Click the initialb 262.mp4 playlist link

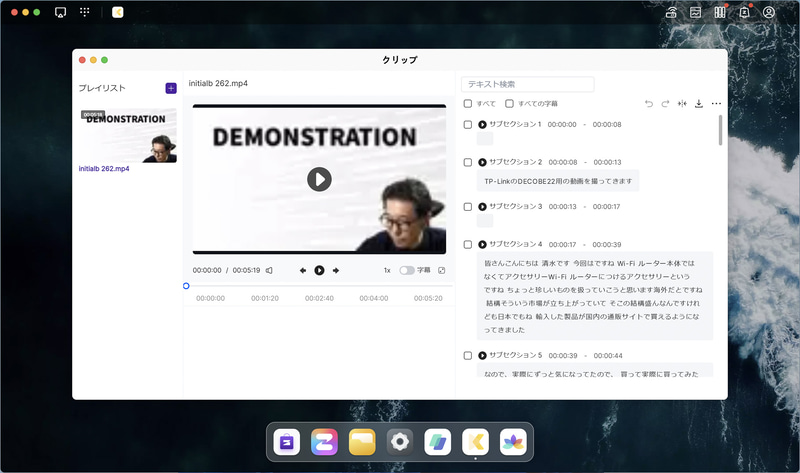tap(104, 169)
